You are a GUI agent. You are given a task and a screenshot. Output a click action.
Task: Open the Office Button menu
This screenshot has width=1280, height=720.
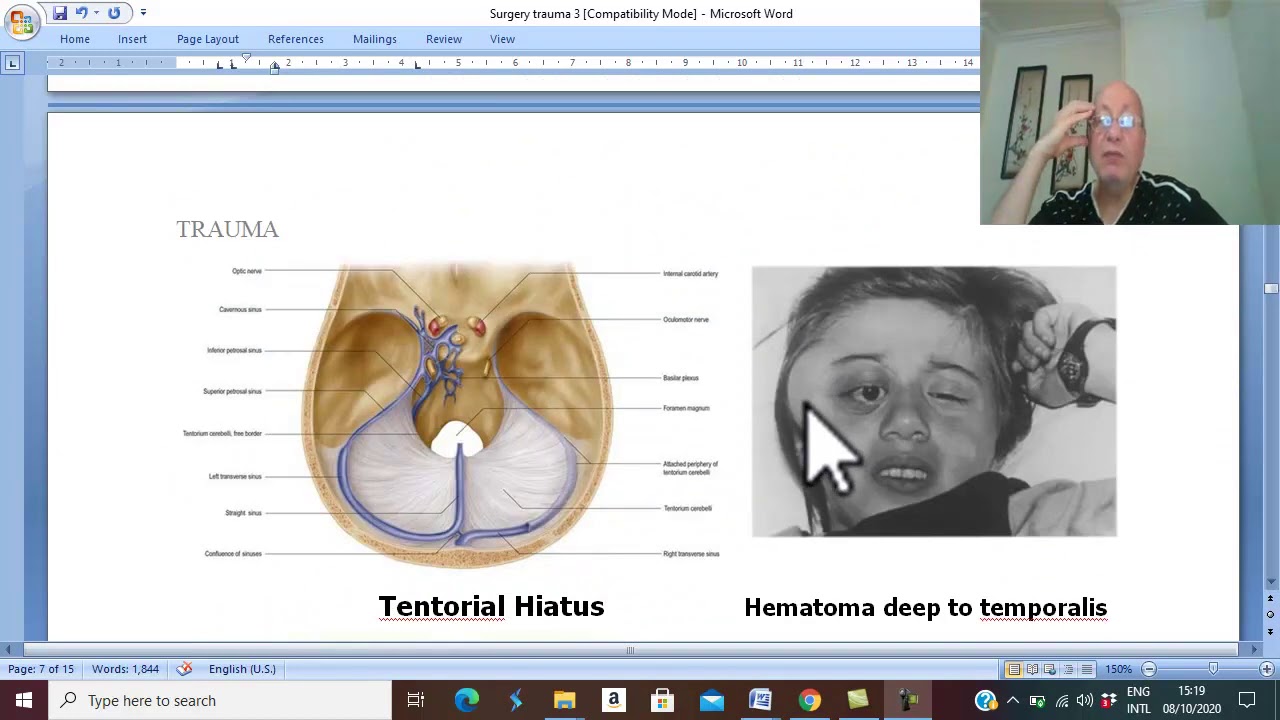(x=21, y=21)
